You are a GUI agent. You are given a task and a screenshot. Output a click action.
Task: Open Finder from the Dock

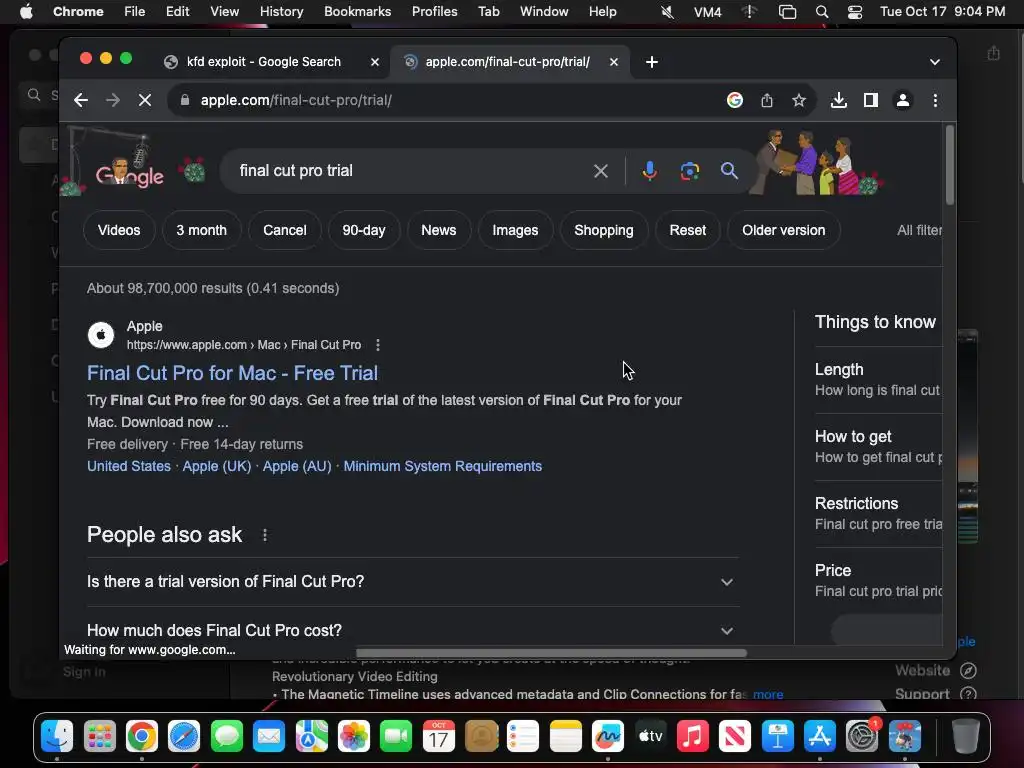tap(57, 737)
